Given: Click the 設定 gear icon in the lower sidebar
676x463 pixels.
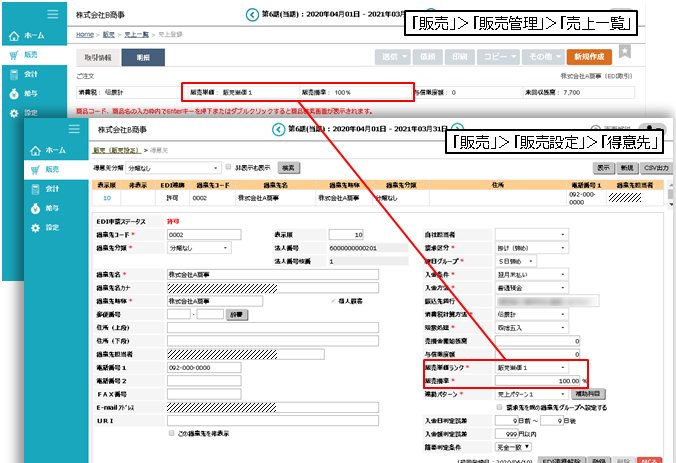Looking at the screenshot, I should point(33,228).
